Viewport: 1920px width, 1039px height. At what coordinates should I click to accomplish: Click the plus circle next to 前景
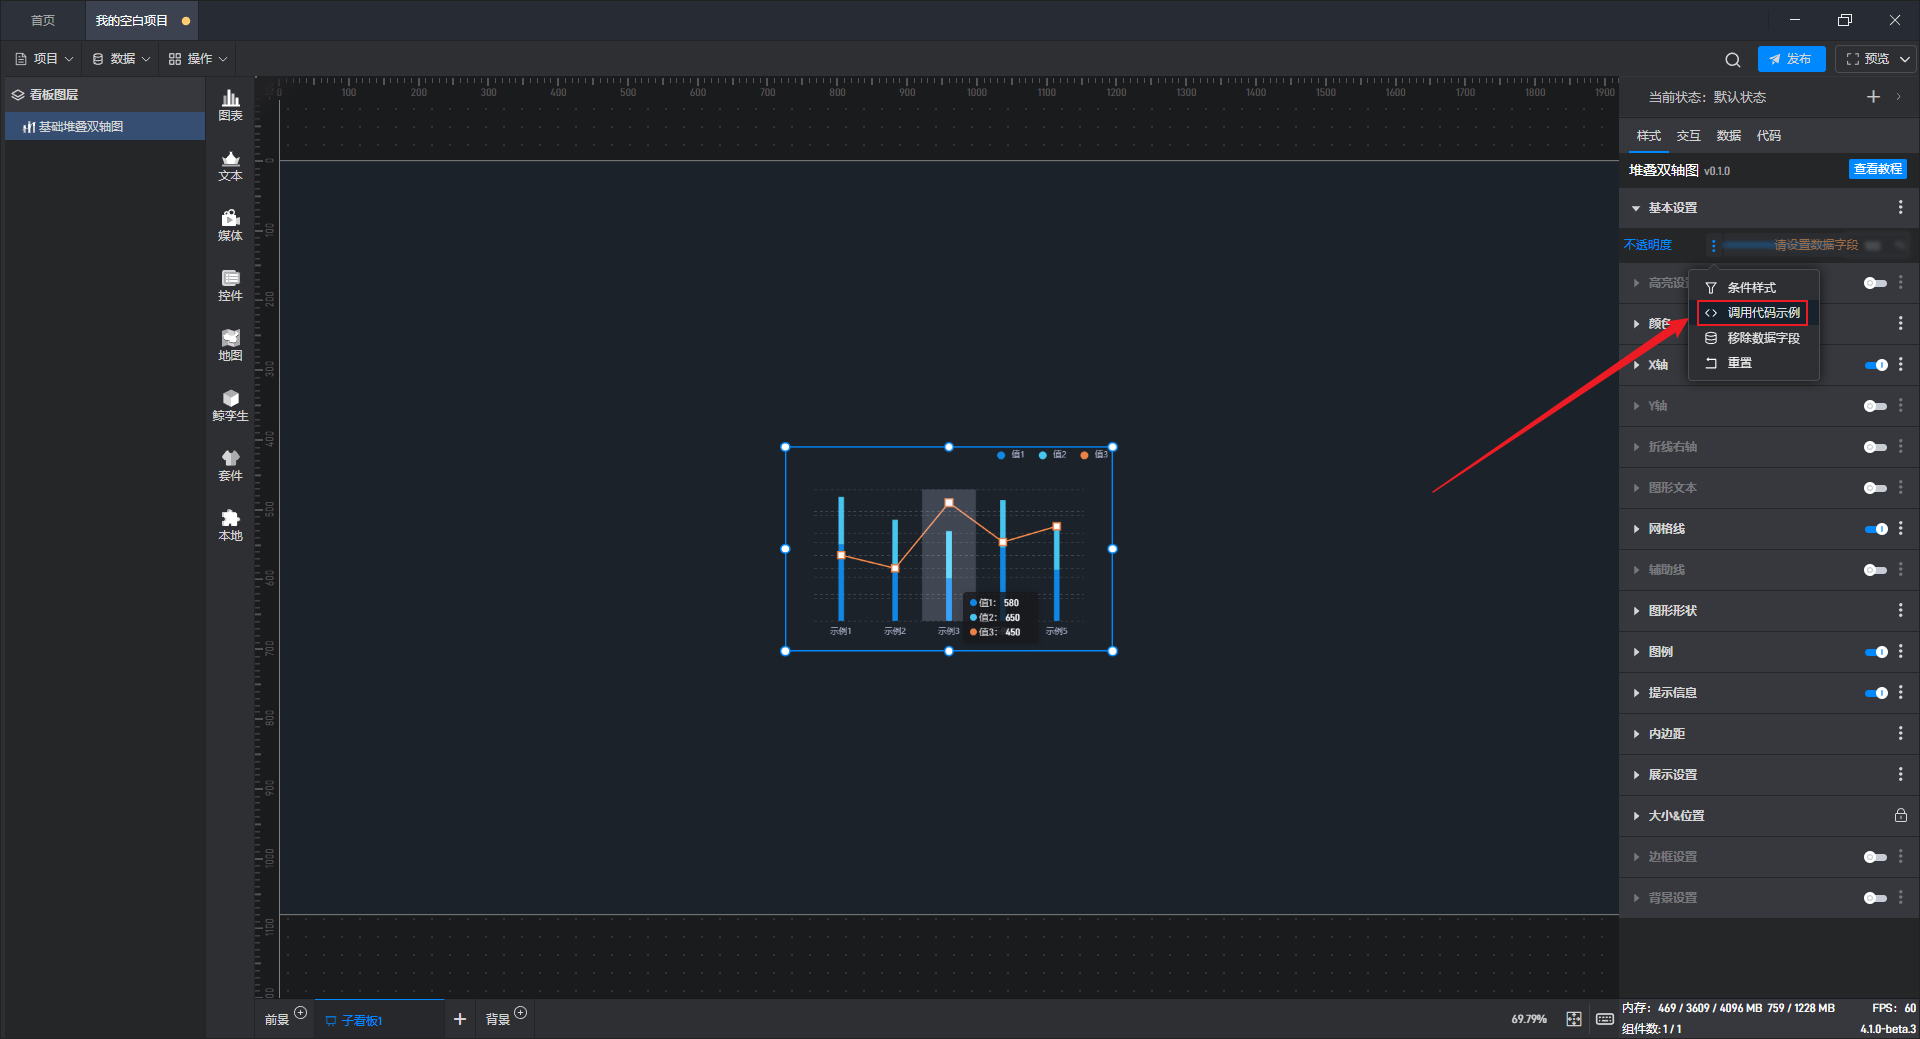pos(300,1013)
